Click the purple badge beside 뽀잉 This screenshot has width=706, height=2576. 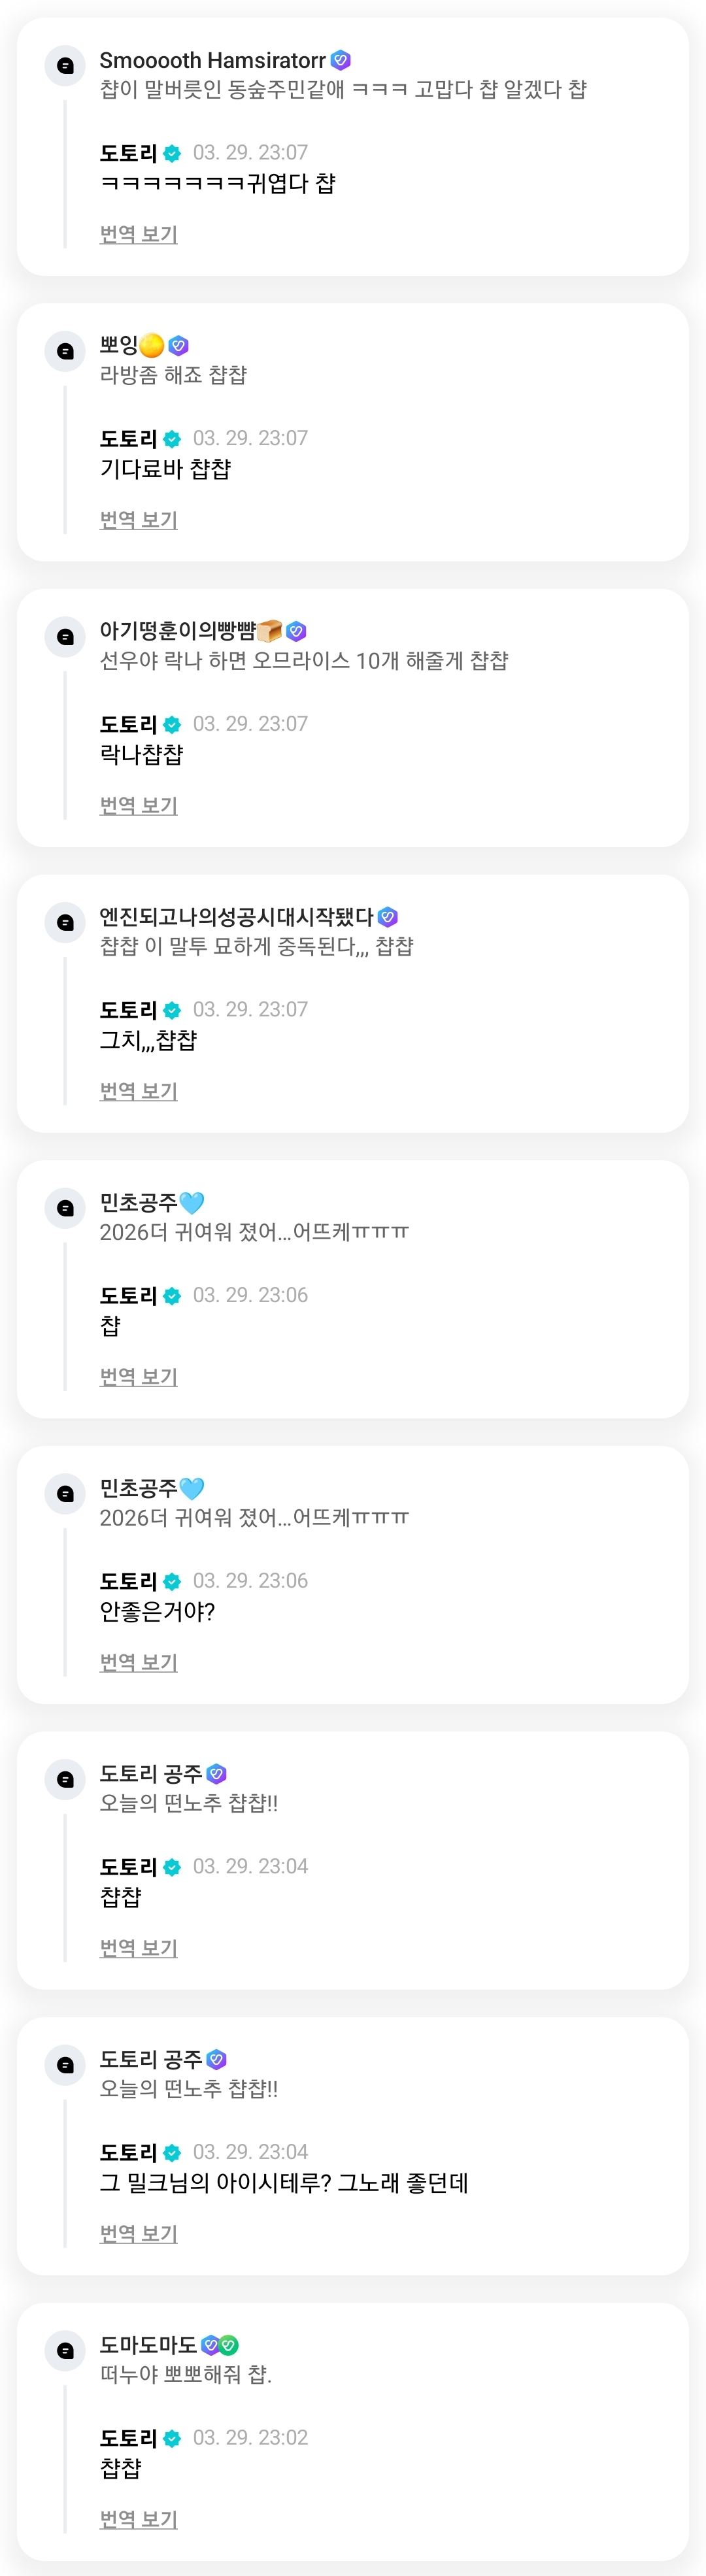[x=179, y=345]
